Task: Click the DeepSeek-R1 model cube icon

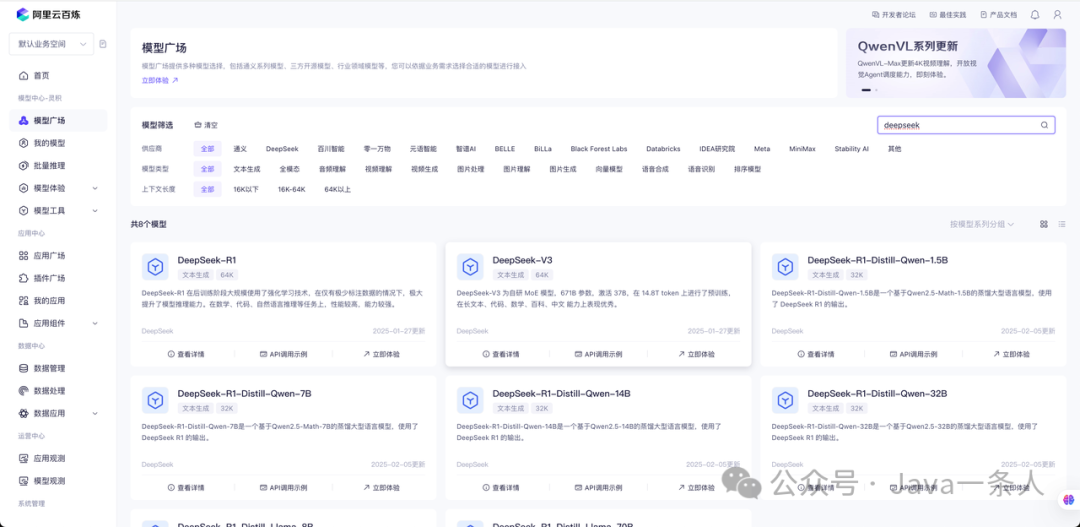Action: coord(155,267)
